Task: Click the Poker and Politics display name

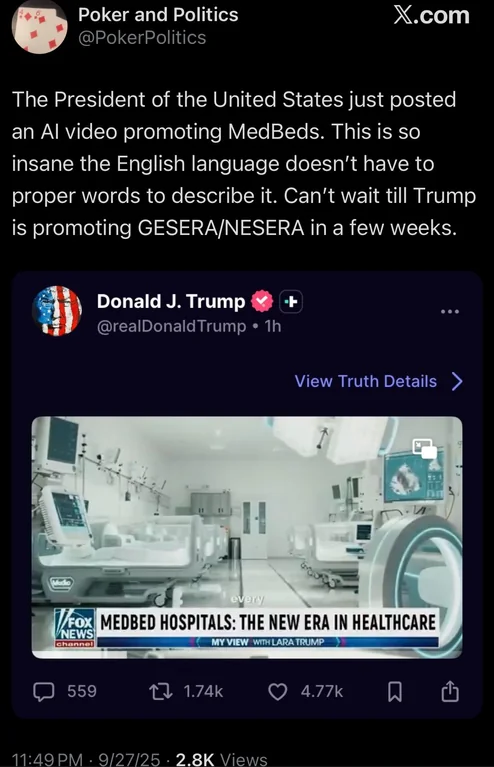Action: pos(158,15)
